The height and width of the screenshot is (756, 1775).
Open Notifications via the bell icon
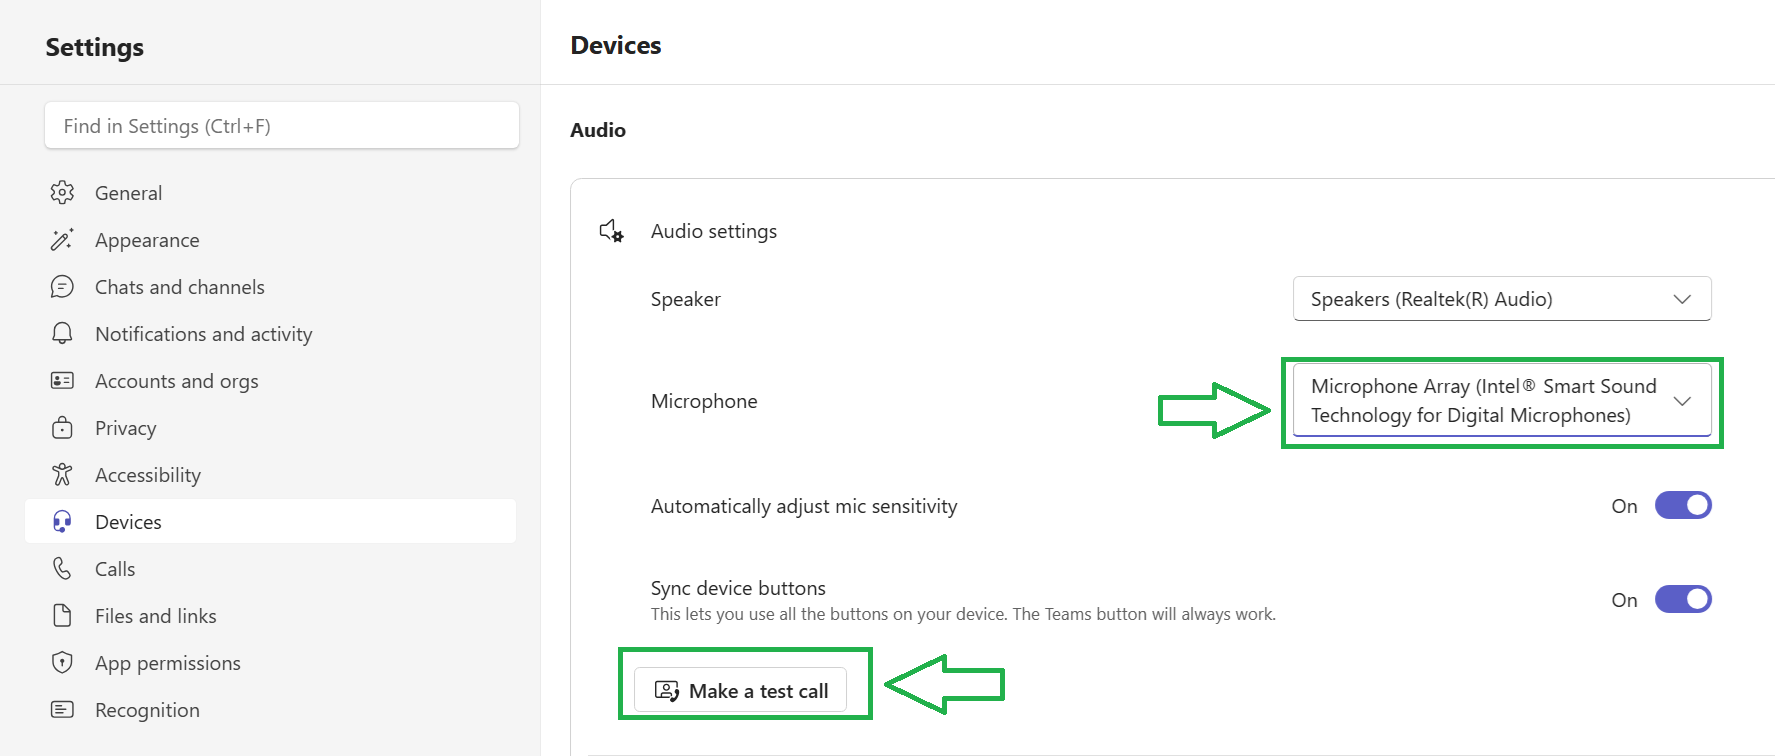[x=62, y=333]
